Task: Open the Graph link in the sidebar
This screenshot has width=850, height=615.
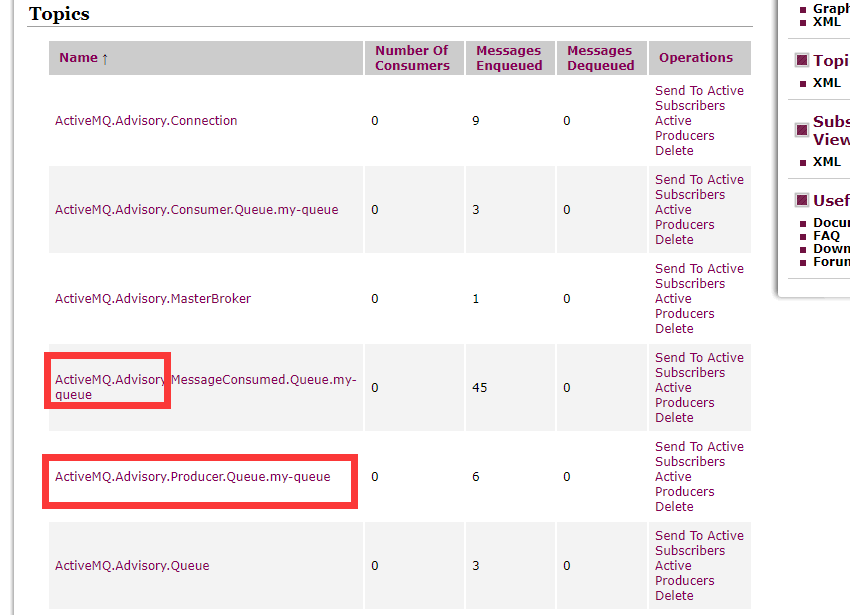Action: point(831,9)
